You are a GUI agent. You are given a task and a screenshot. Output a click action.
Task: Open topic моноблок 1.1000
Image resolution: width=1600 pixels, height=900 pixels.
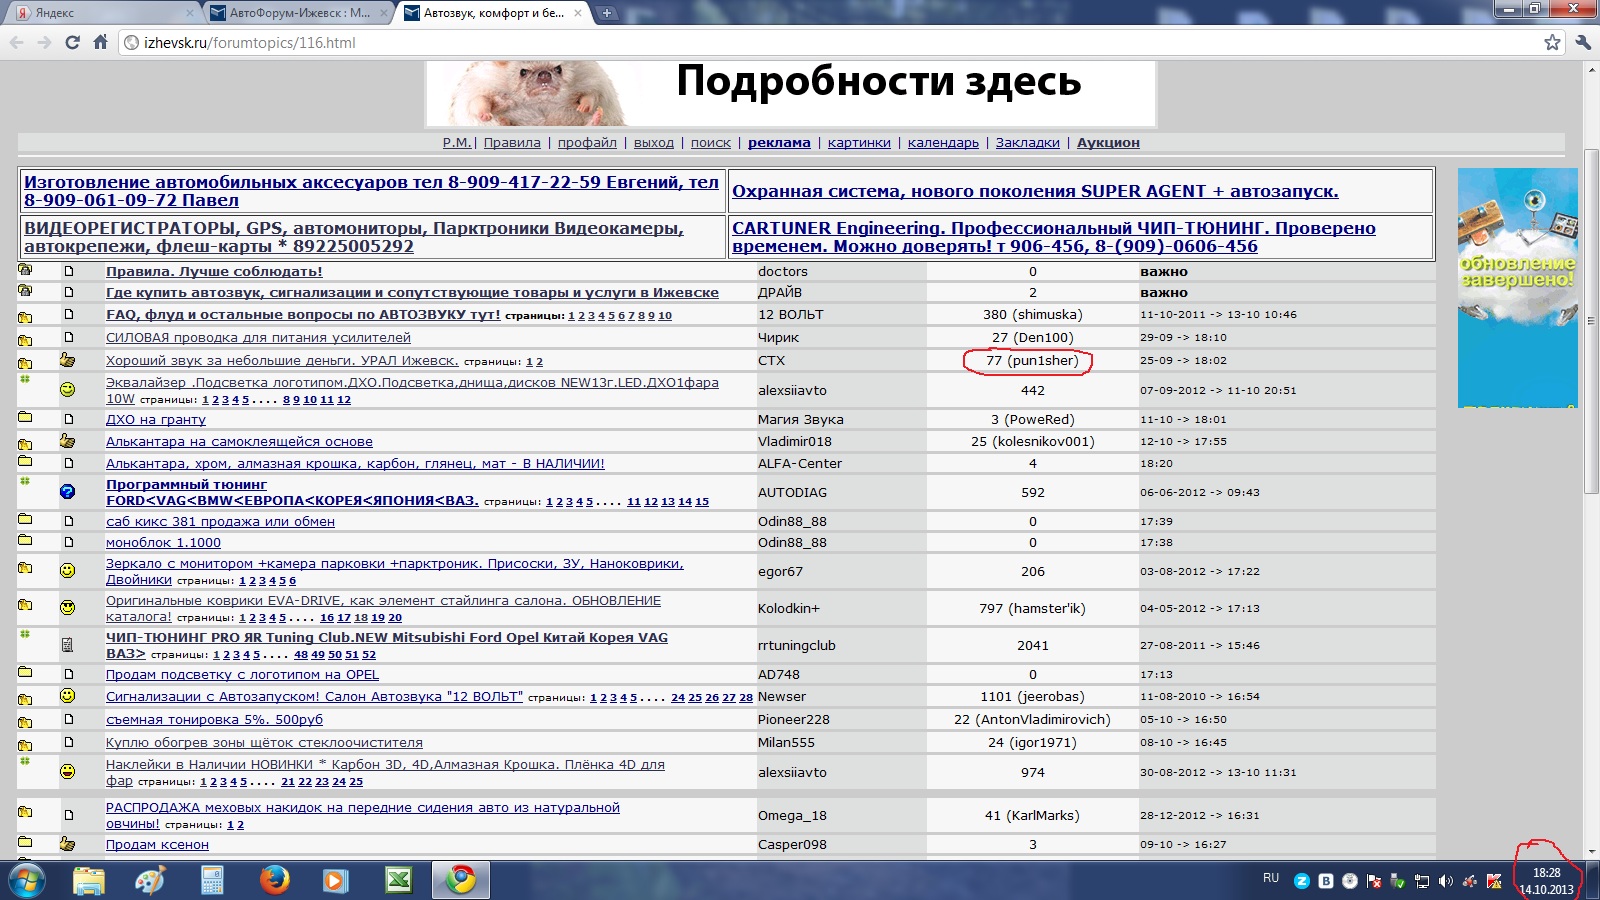pos(164,542)
